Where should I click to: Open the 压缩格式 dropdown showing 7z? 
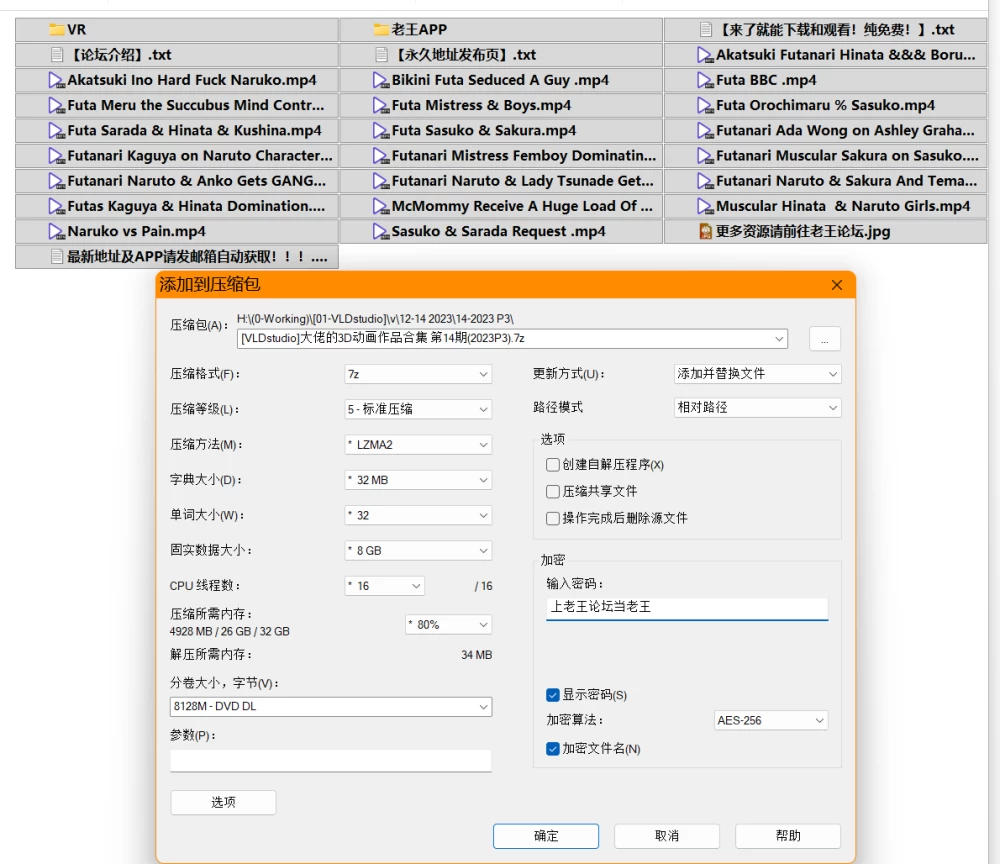pyautogui.click(x=418, y=374)
